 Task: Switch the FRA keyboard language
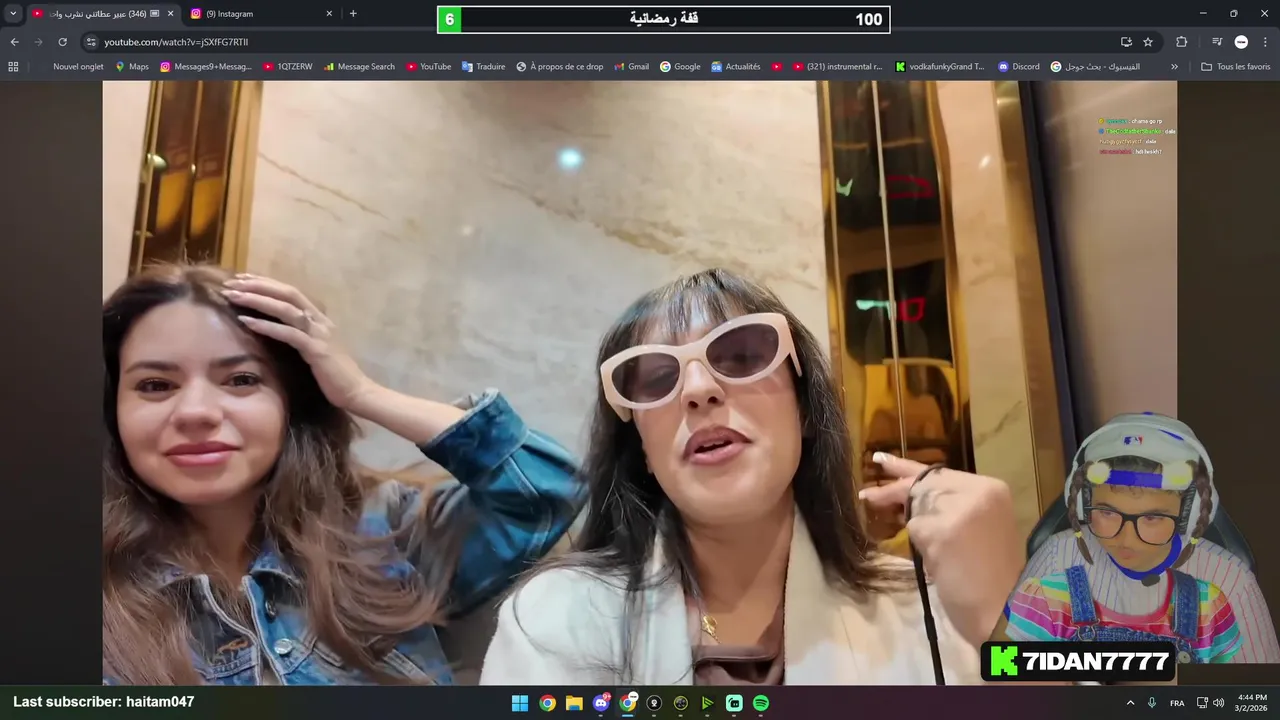1177,703
